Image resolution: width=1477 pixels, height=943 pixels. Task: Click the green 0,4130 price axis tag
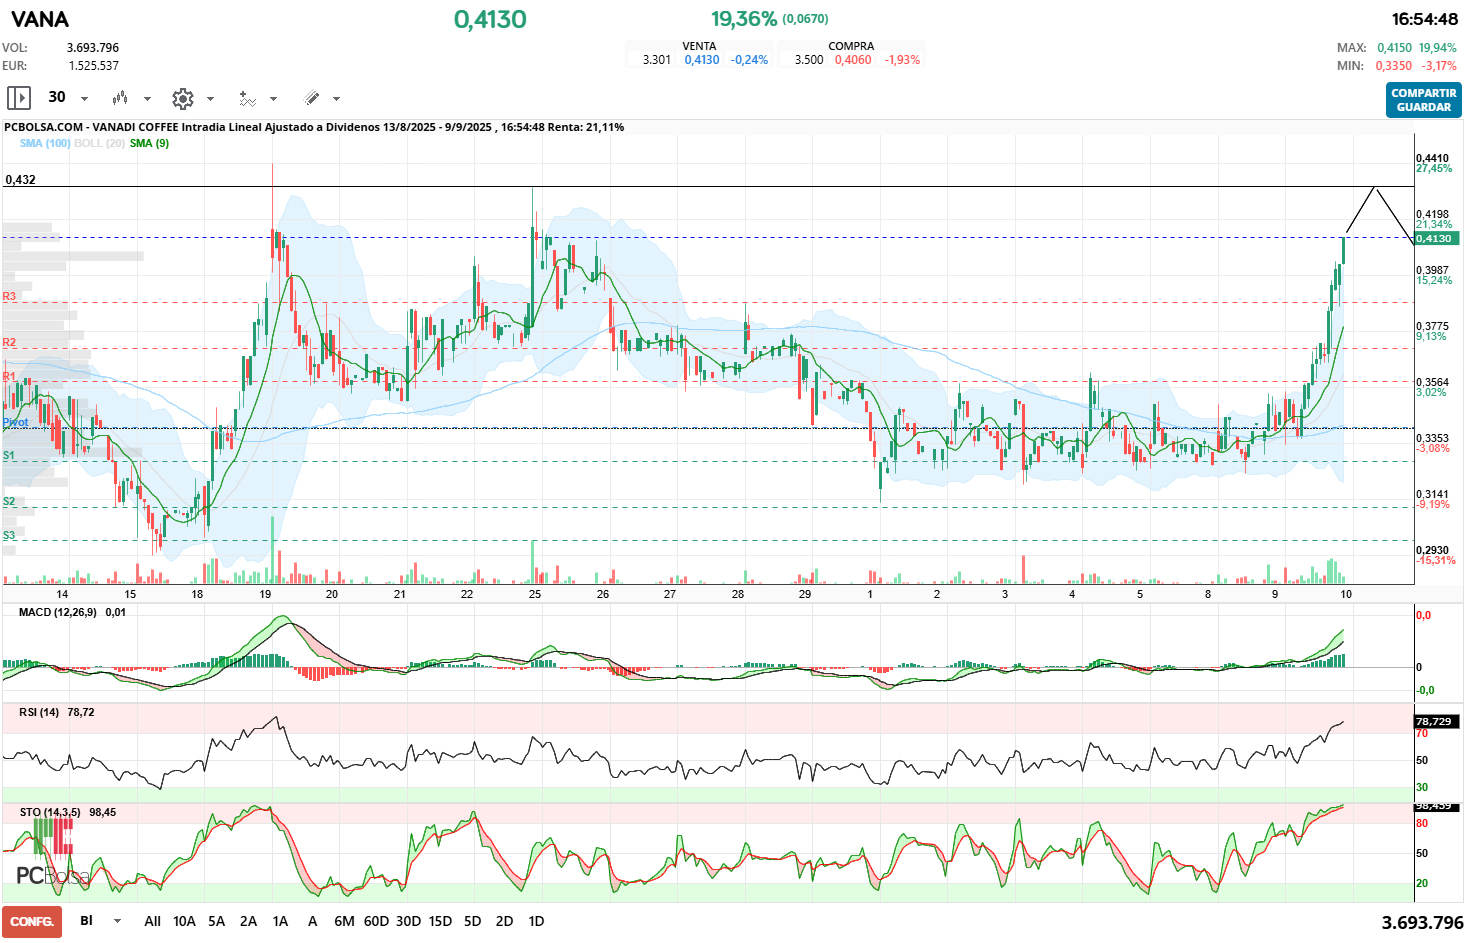tap(1437, 238)
